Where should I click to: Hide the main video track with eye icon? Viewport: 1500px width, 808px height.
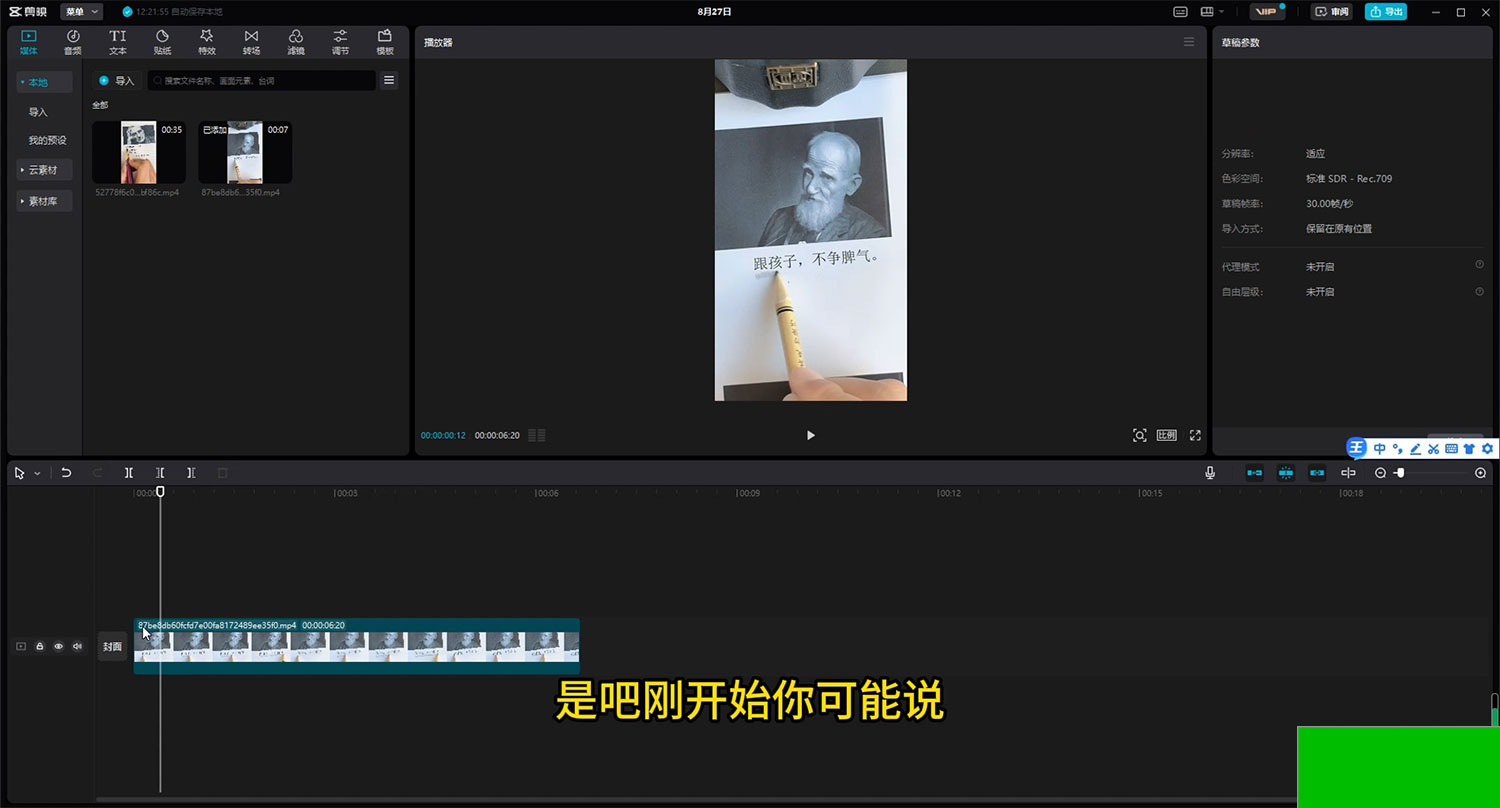point(58,646)
